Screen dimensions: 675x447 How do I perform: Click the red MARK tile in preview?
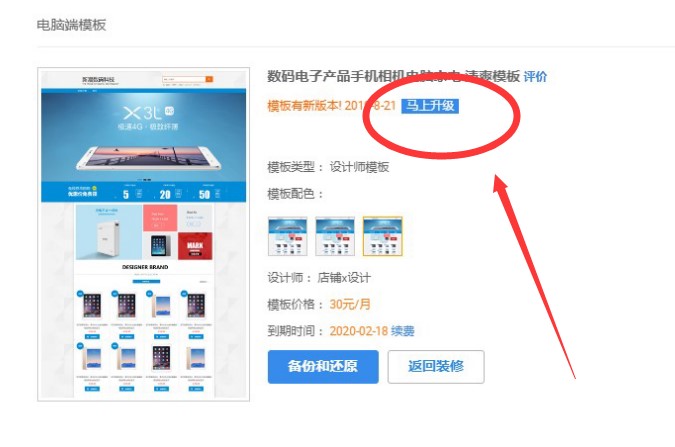[195, 246]
